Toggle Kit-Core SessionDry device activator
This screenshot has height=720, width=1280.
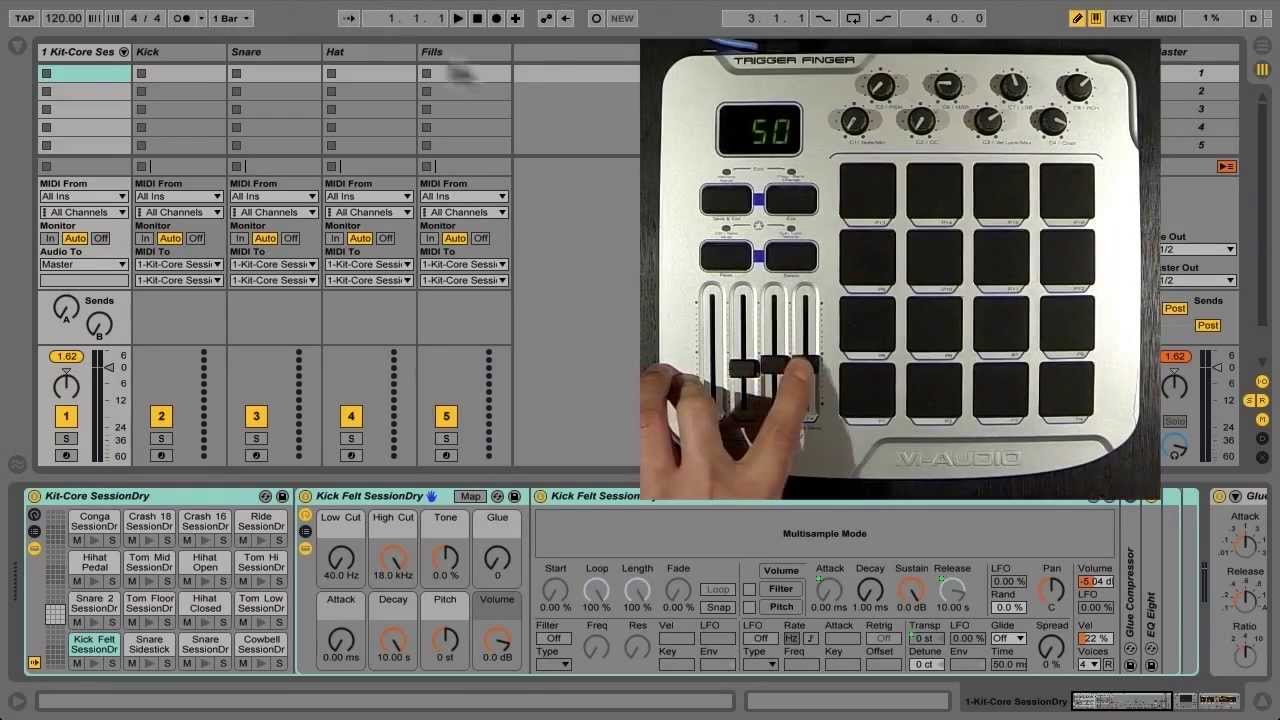35,496
